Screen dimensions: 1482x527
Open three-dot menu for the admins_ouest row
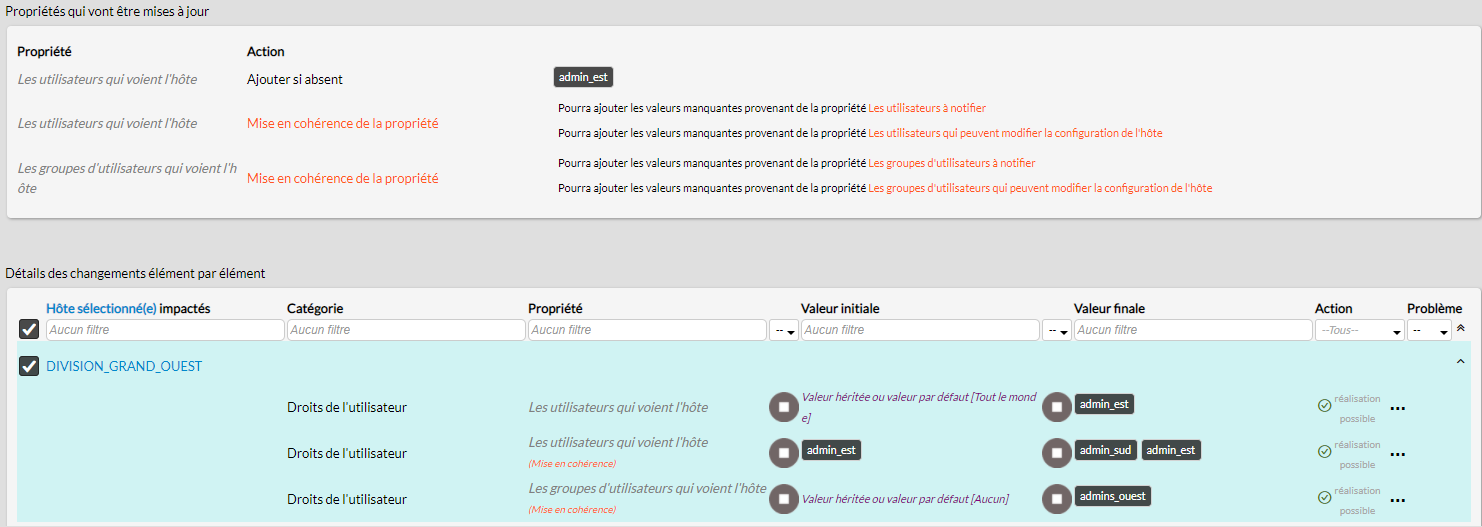tap(1398, 500)
